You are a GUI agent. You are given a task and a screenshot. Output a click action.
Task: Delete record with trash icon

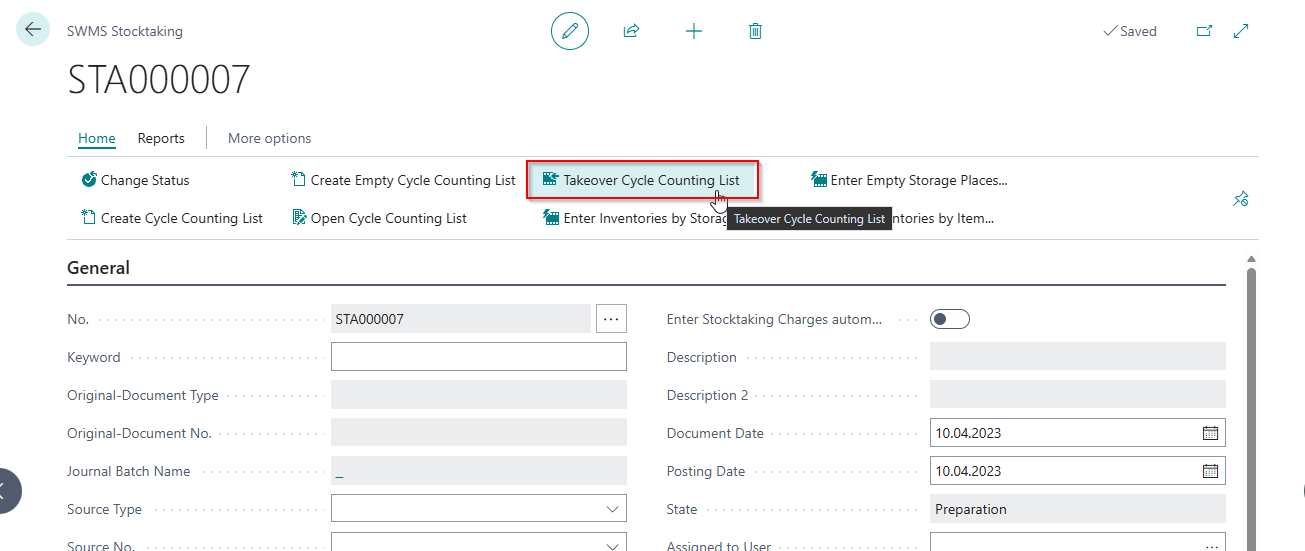(755, 31)
